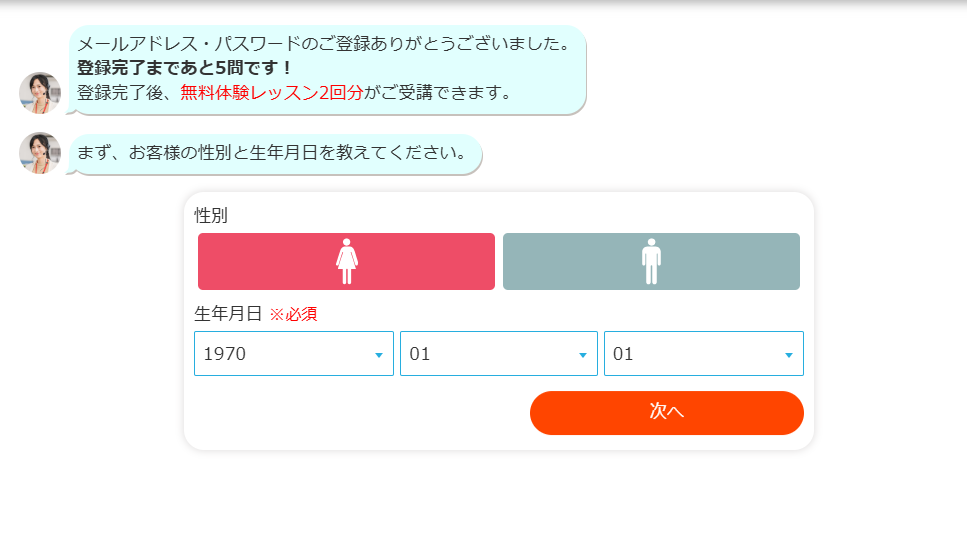Click the 性別 label
This screenshot has width=967, height=540.
point(211,216)
